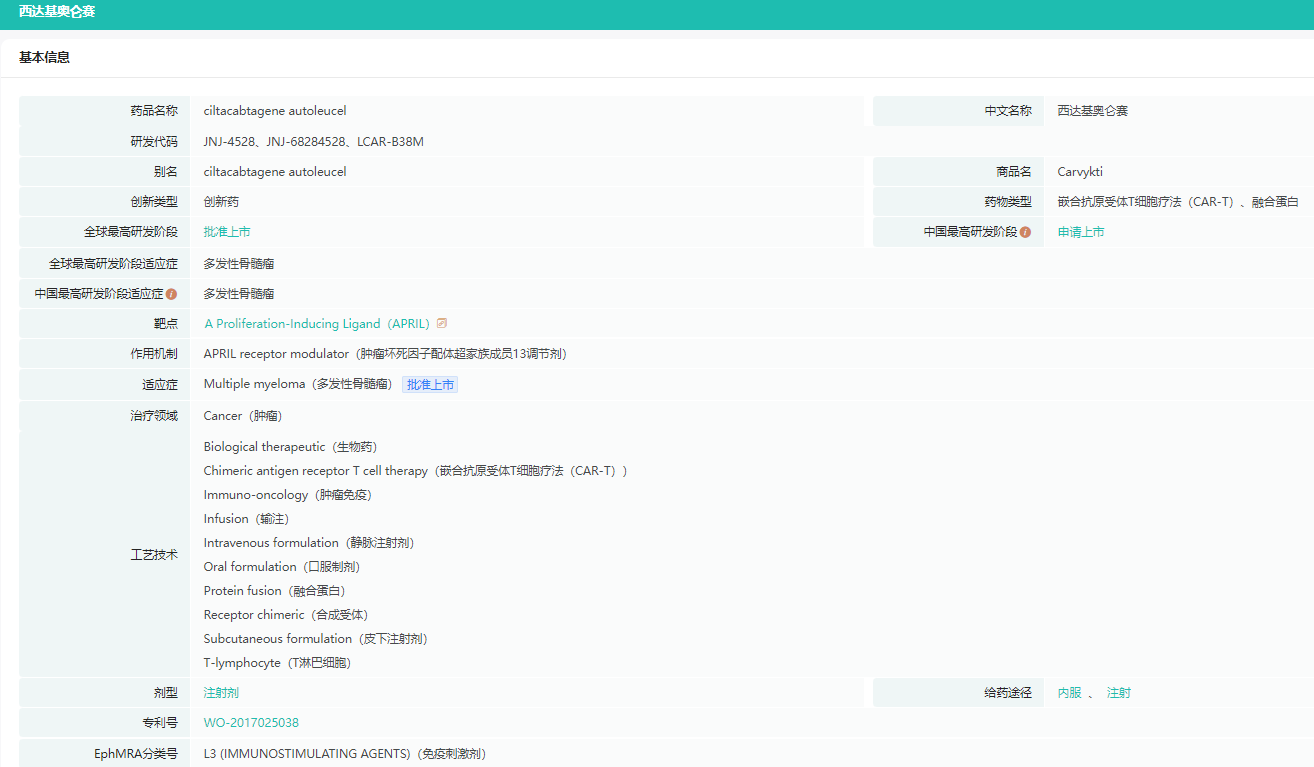Image resolution: width=1314 pixels, height=767 pixels.
Task: Click 多发性骨髓瘤 in the 中国最高研发阶段适应症 row
Action: coord(239,294)
